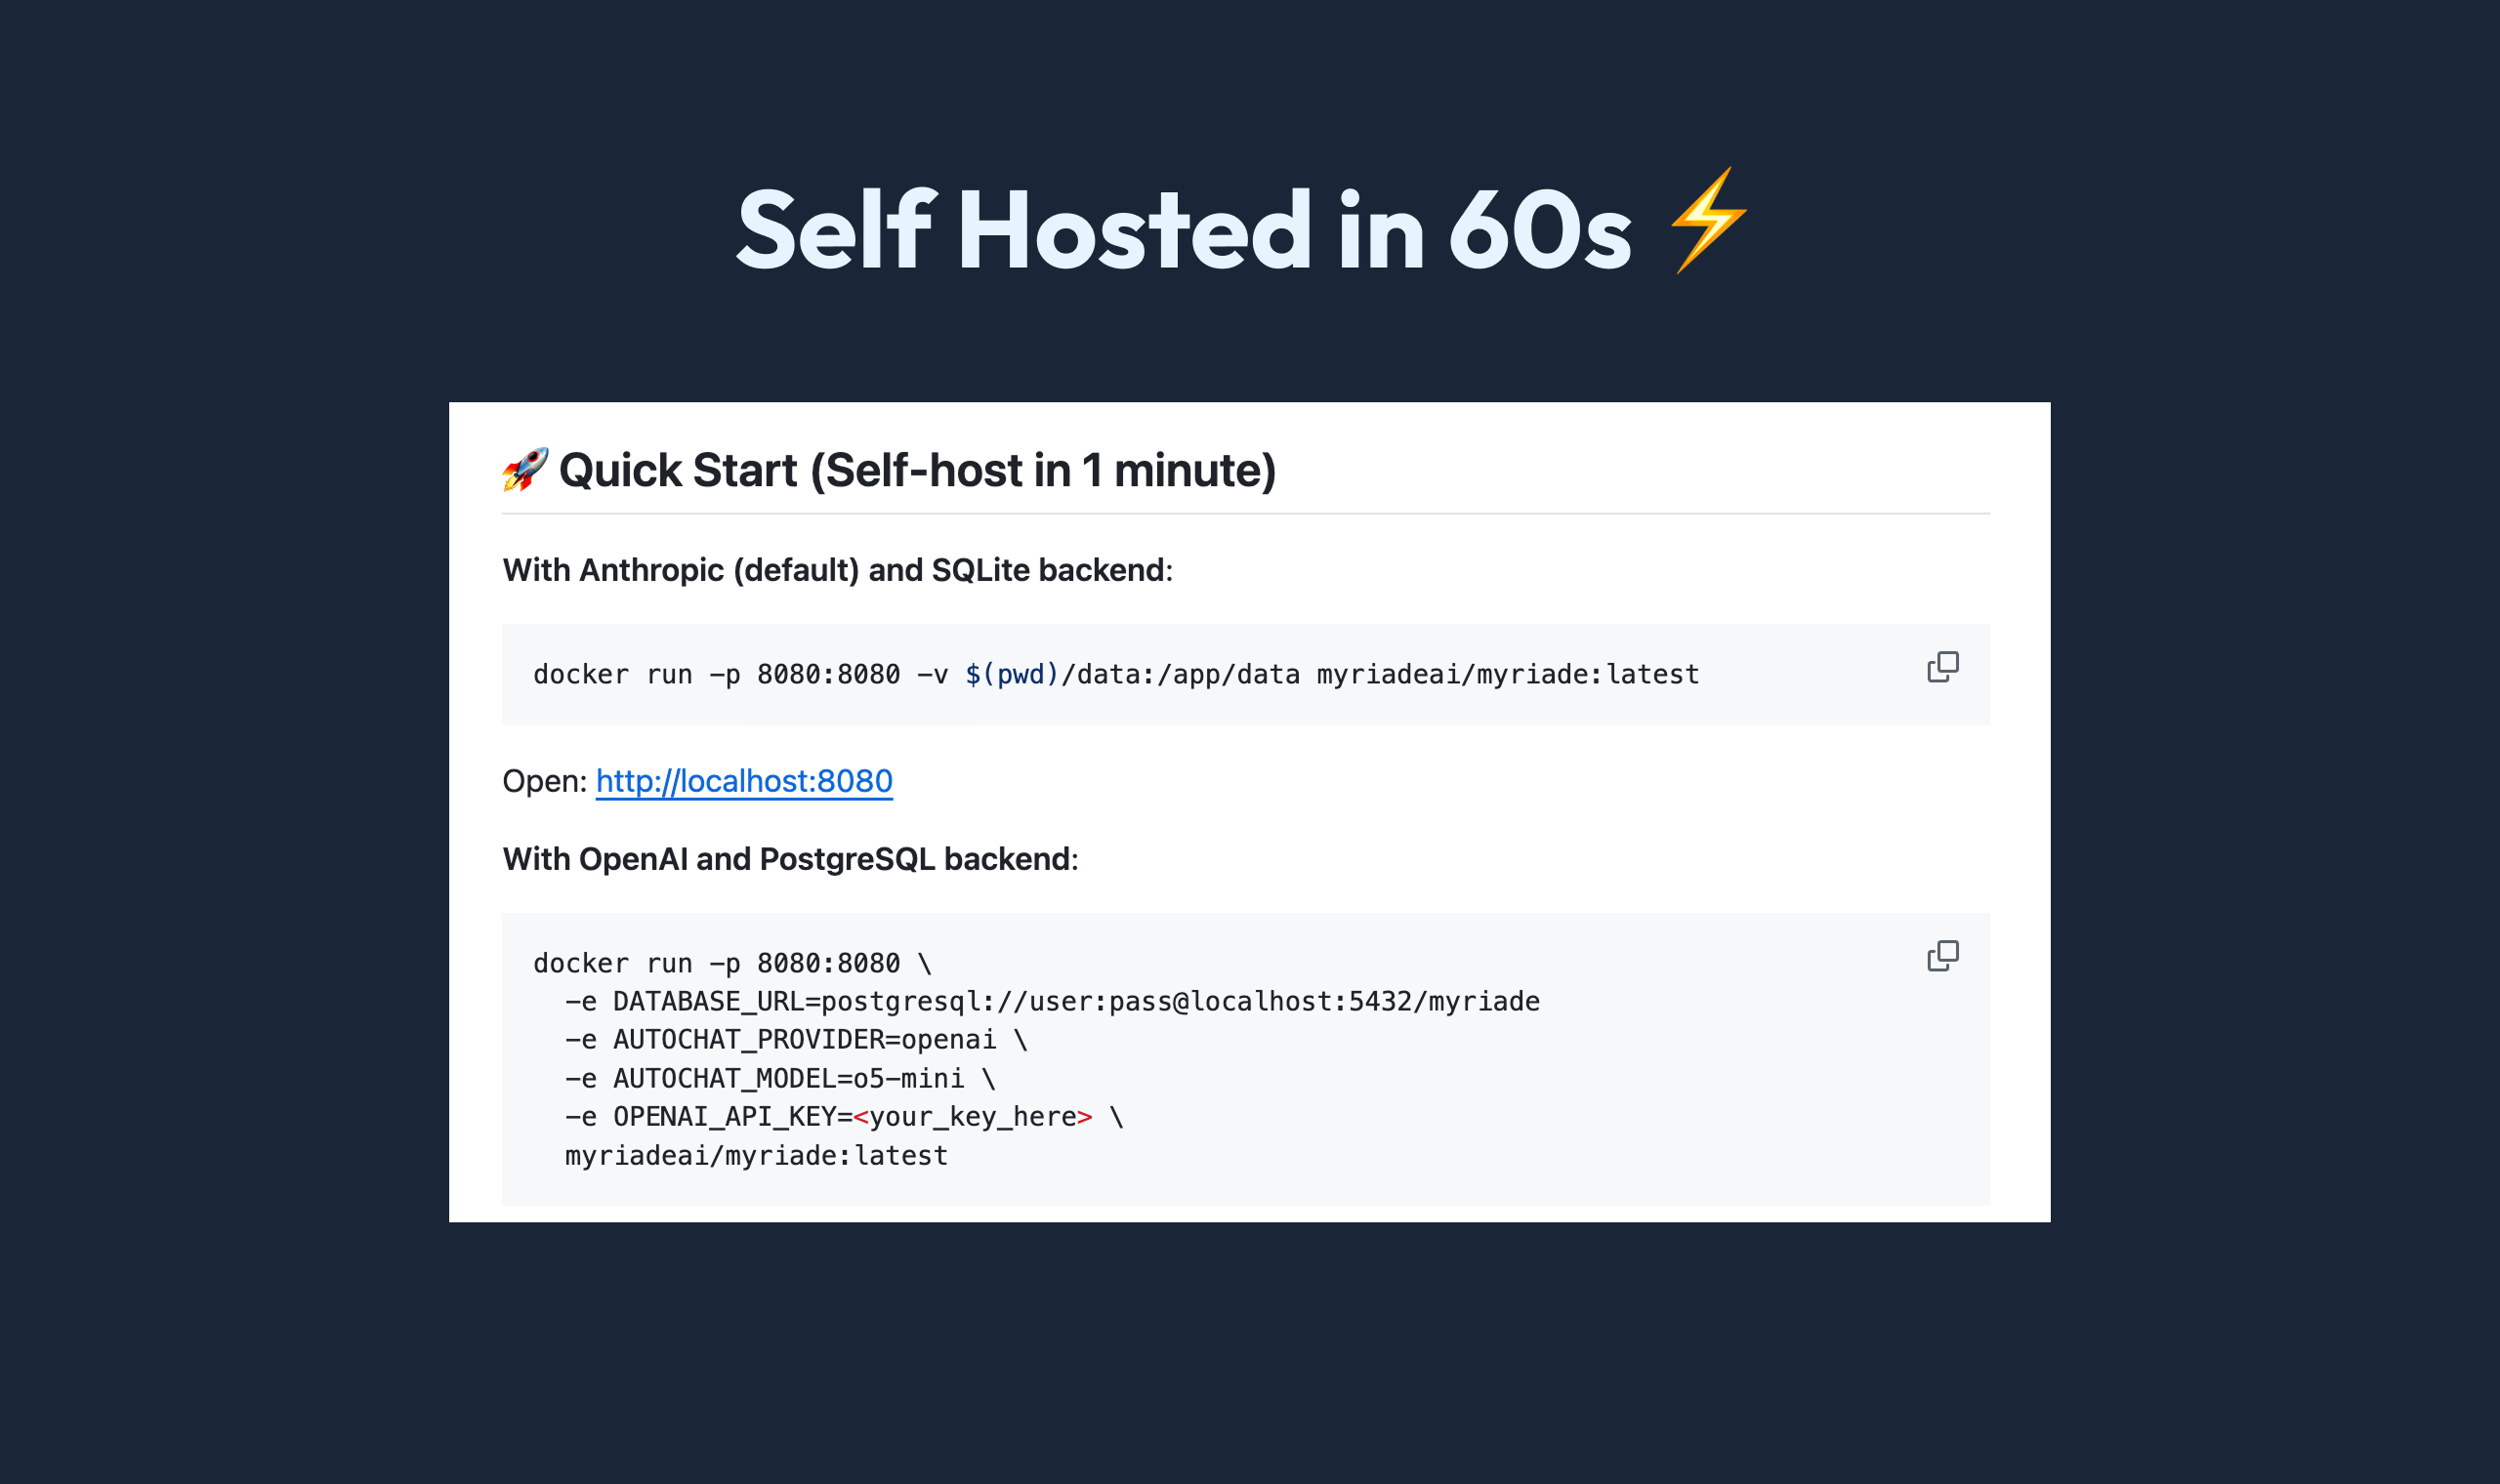Image resolution: width=2500 pixels, height=1484 pixels.
Task: Open the http://localhost:8080 link
Action: click(744, 781)
